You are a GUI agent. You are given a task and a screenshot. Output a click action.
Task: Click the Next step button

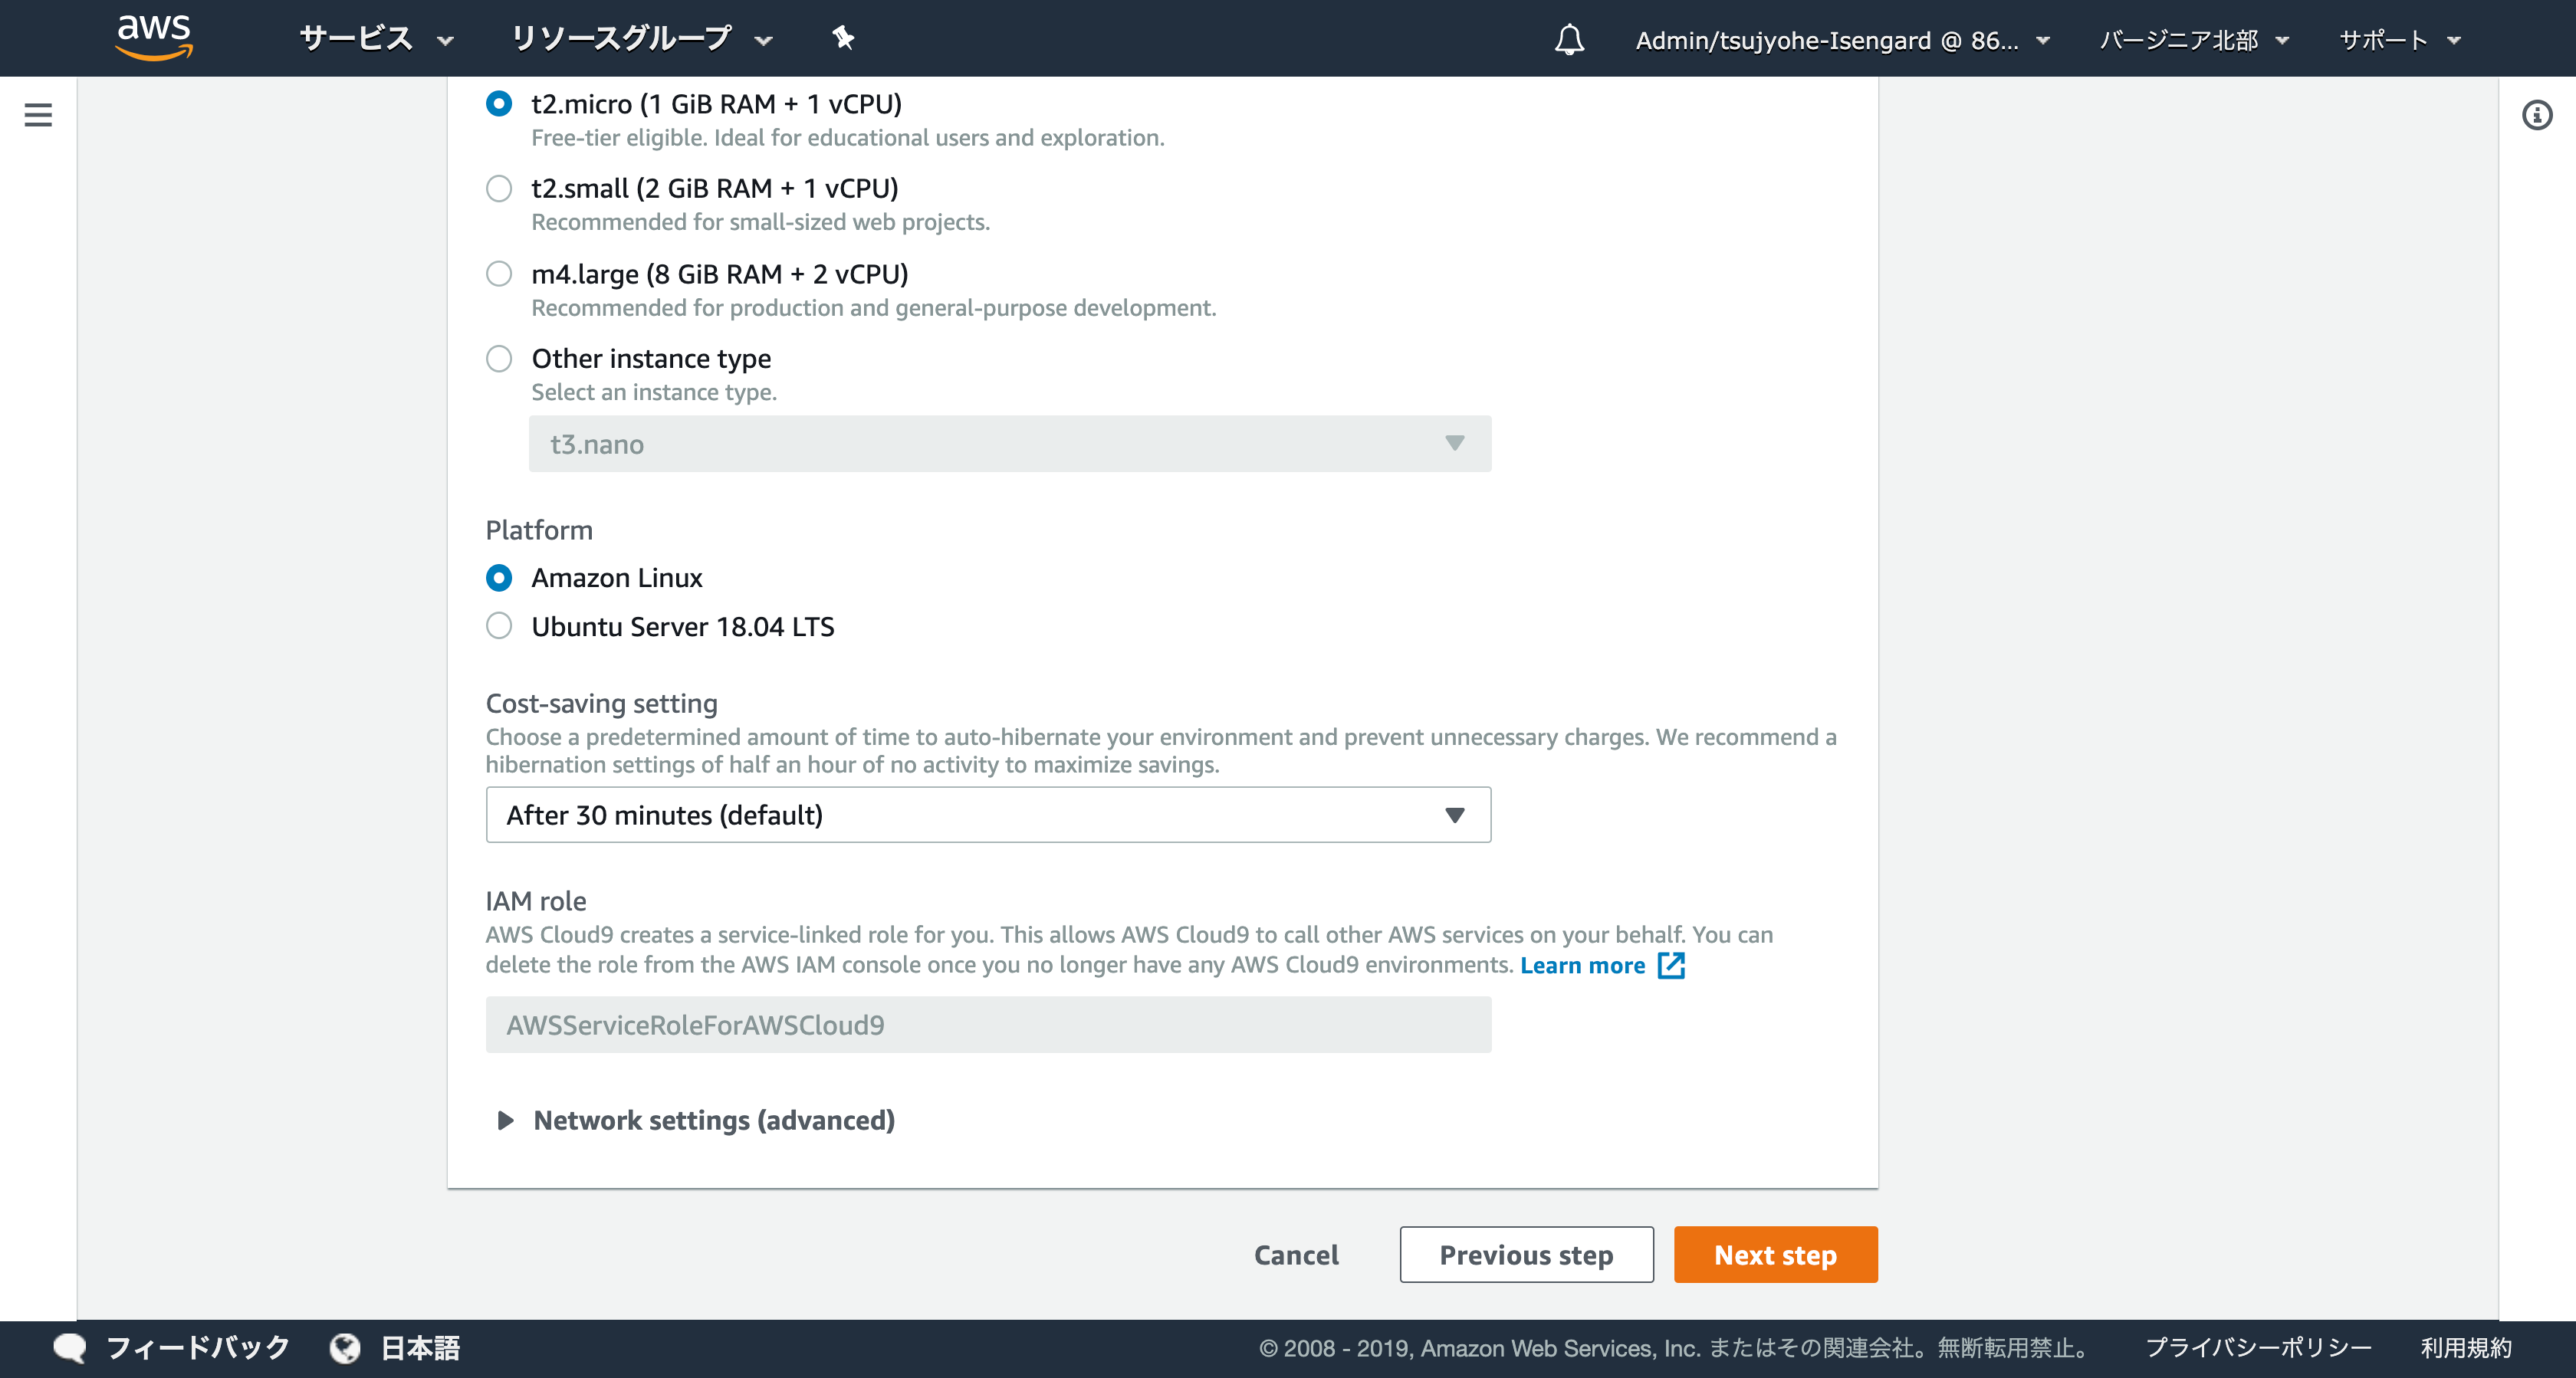[x=1776, y=1255]
